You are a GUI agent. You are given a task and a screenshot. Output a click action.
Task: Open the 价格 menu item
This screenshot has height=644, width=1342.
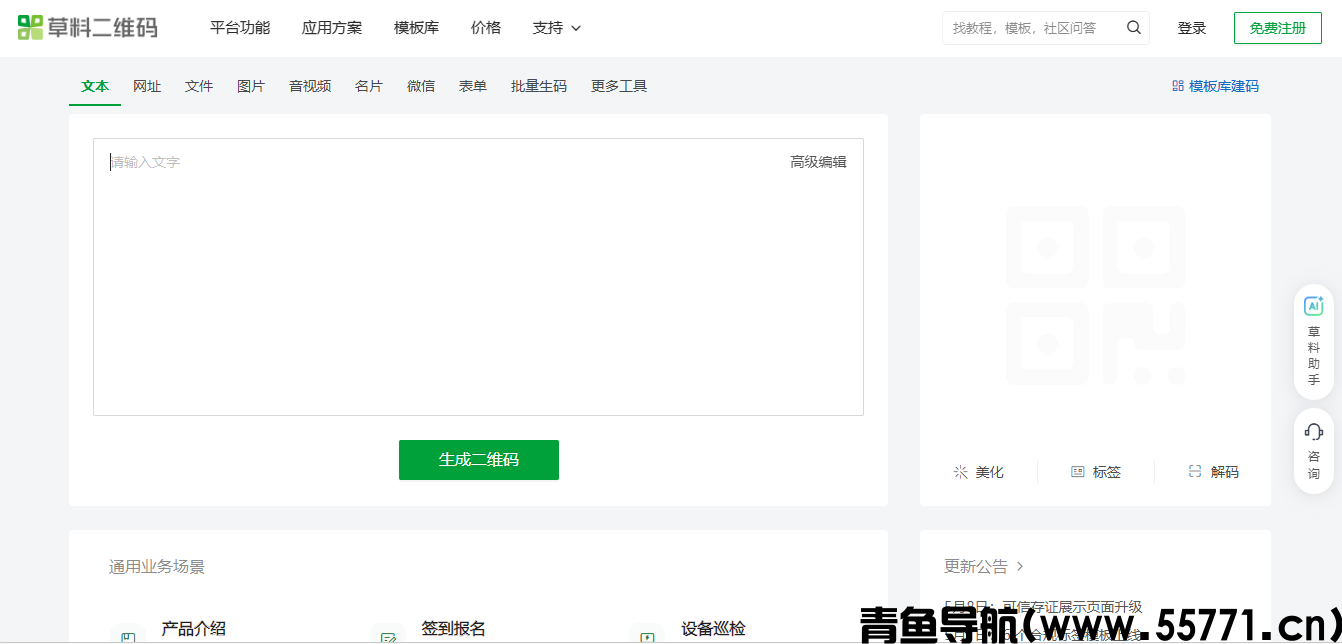point(486,28)
